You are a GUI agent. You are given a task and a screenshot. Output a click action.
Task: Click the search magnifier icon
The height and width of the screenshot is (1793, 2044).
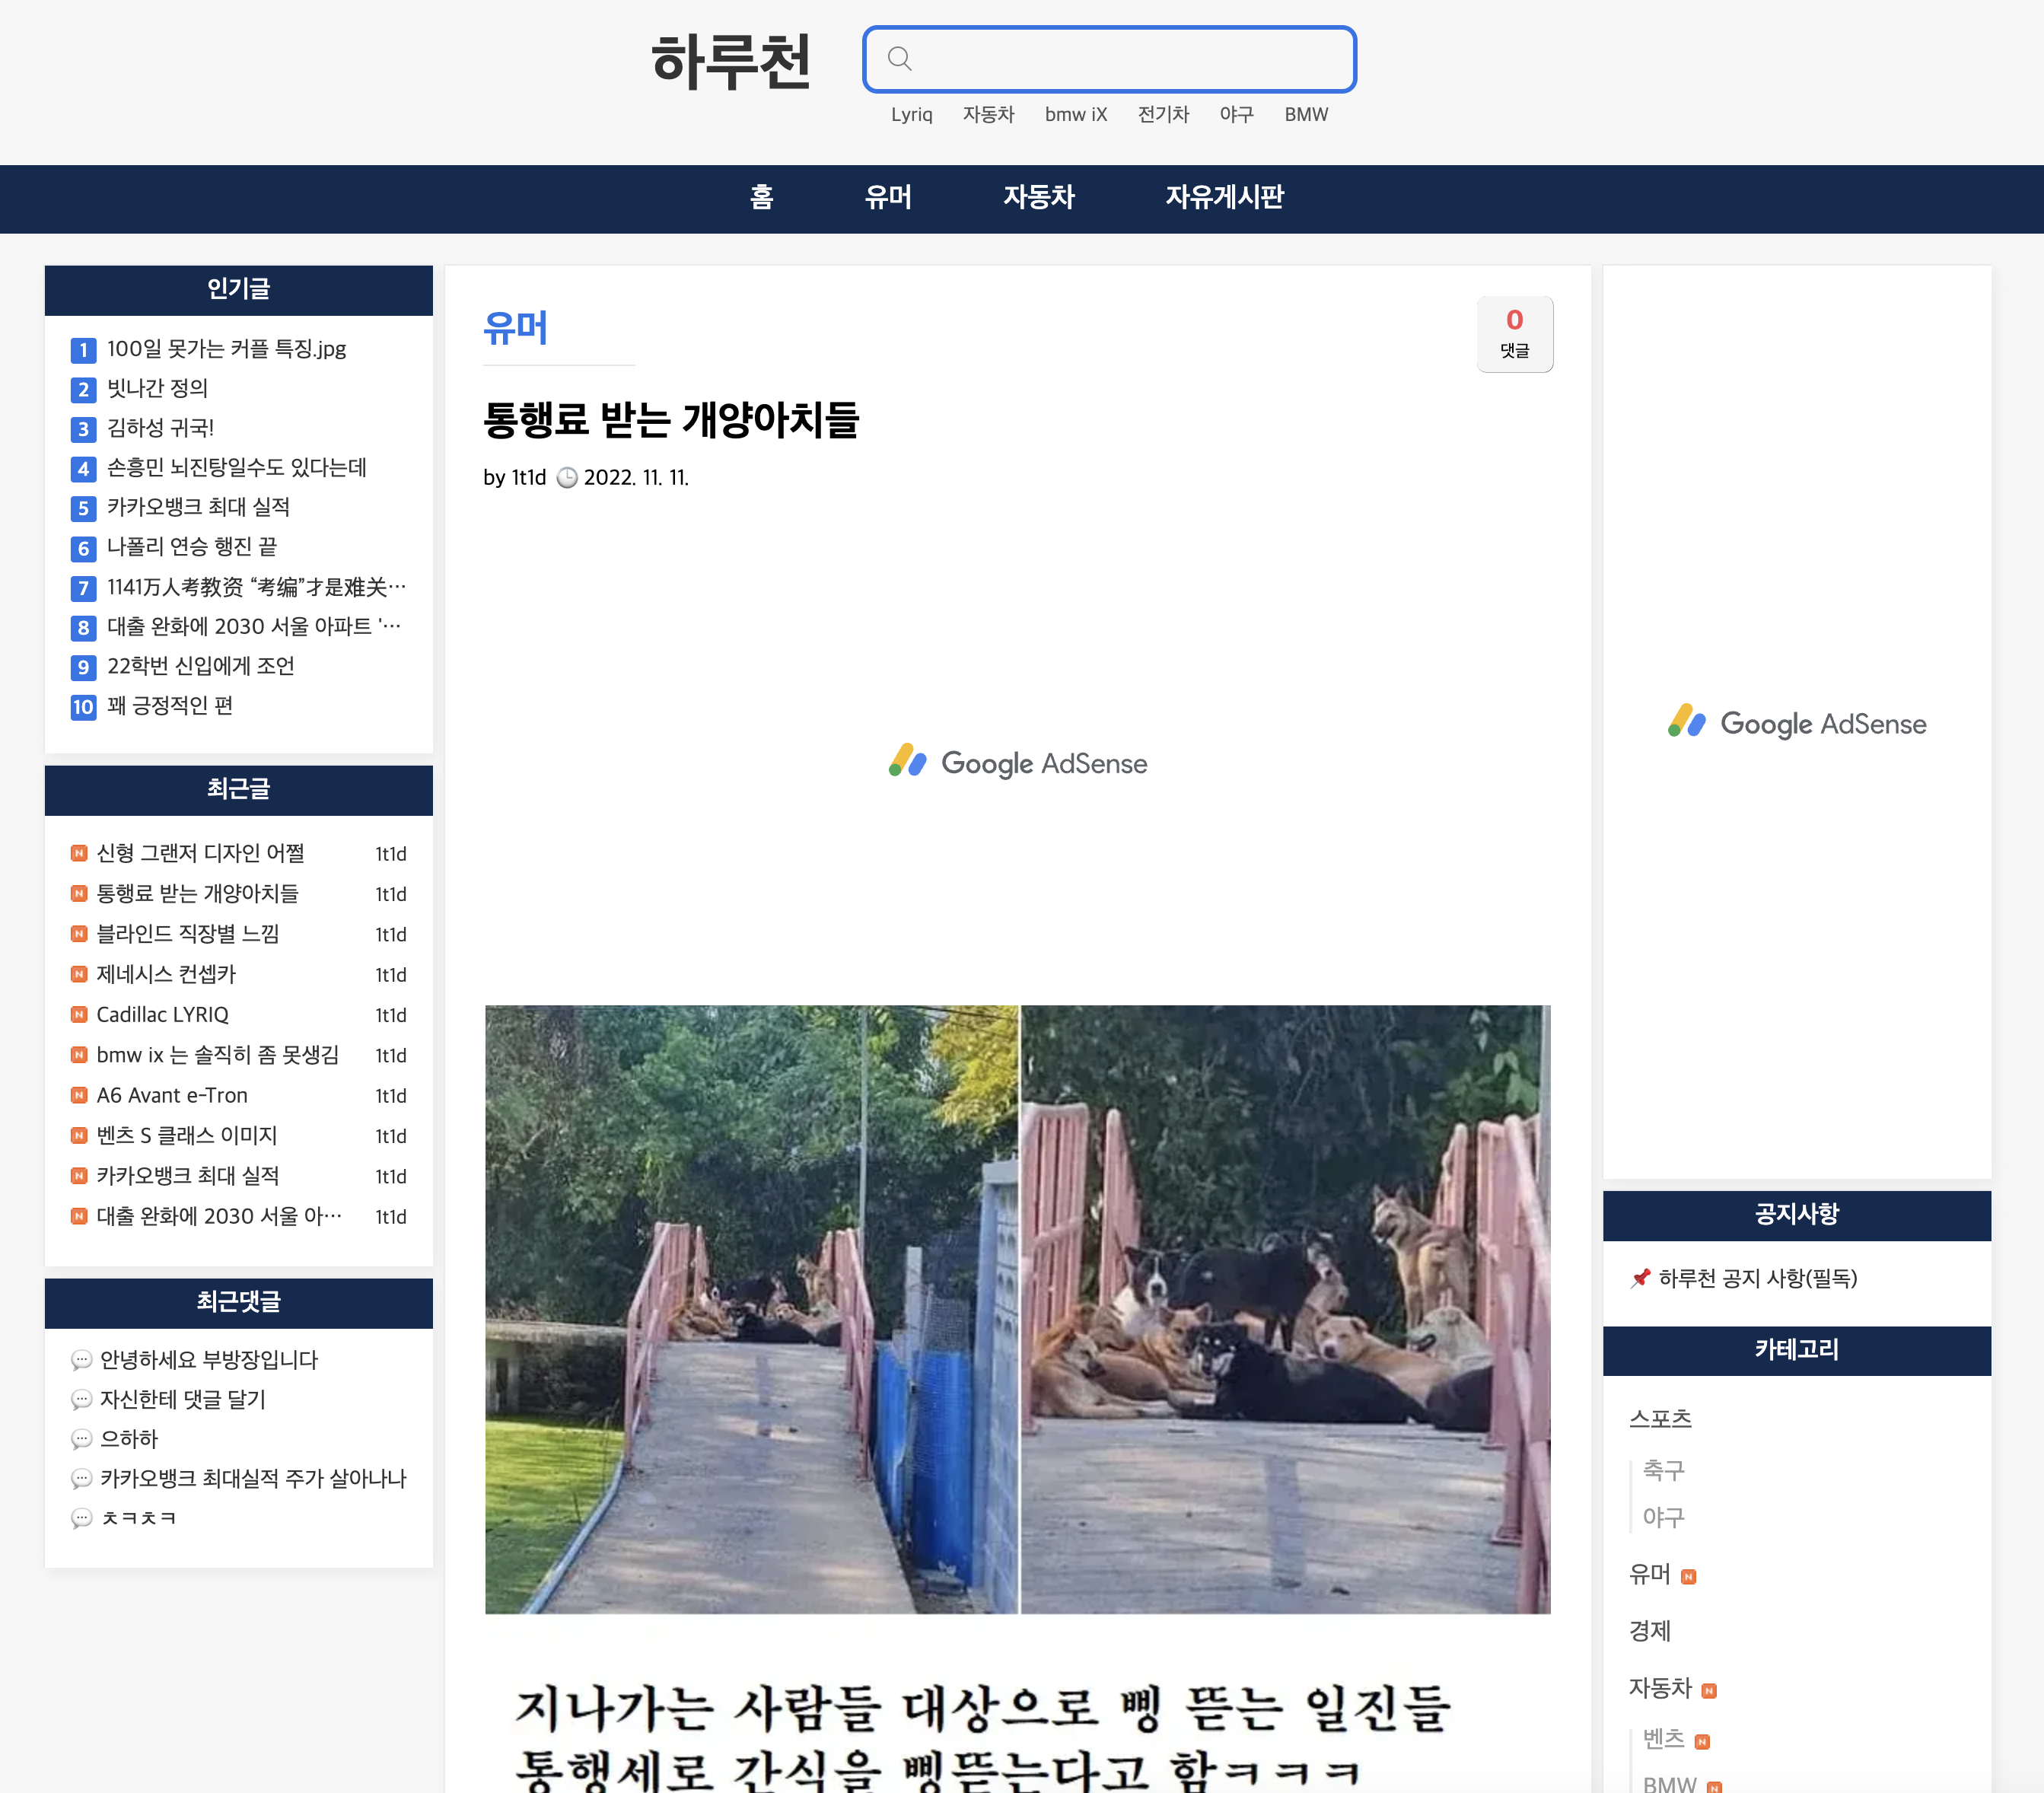tap(899, 59)
